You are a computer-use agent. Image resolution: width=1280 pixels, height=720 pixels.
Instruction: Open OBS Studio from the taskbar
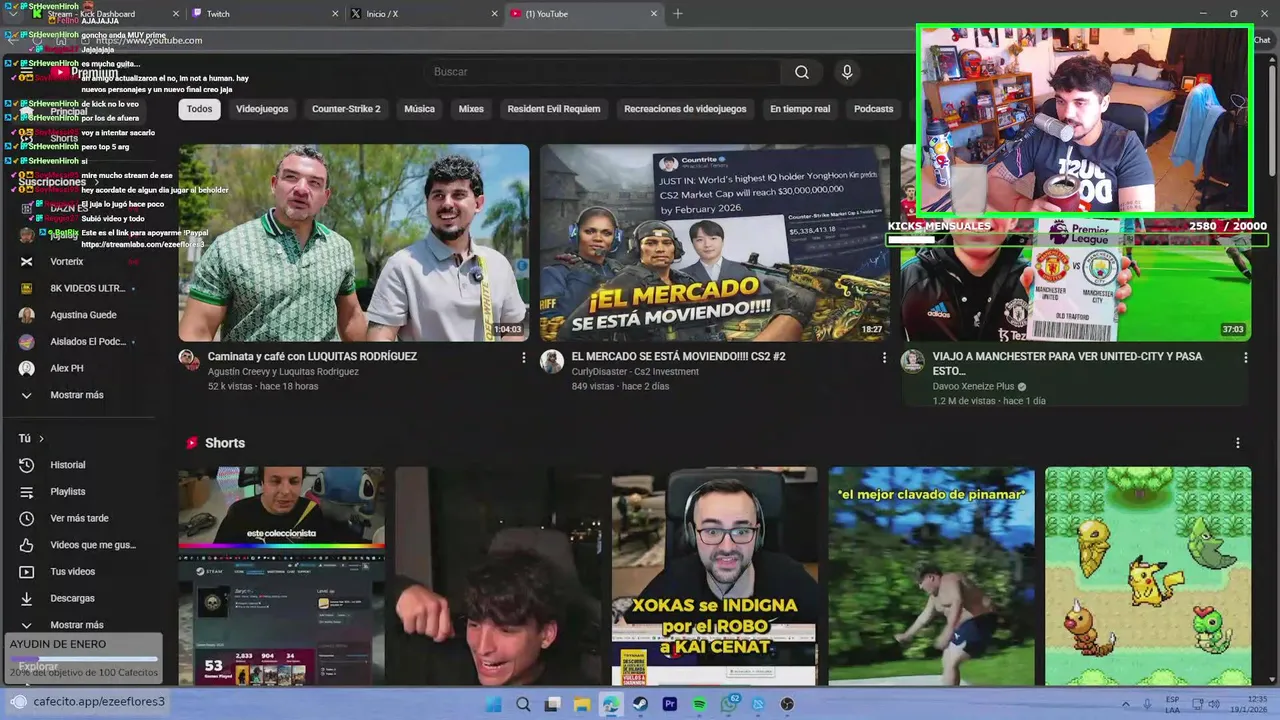click(x=787, y=704)
